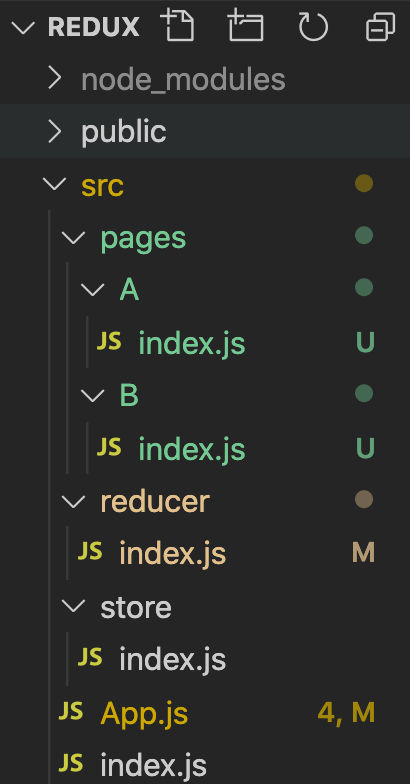Collapse the pages folder
The width and height of the screenshot is (410, 784).
pyautogui.click(x=74, y=238)
